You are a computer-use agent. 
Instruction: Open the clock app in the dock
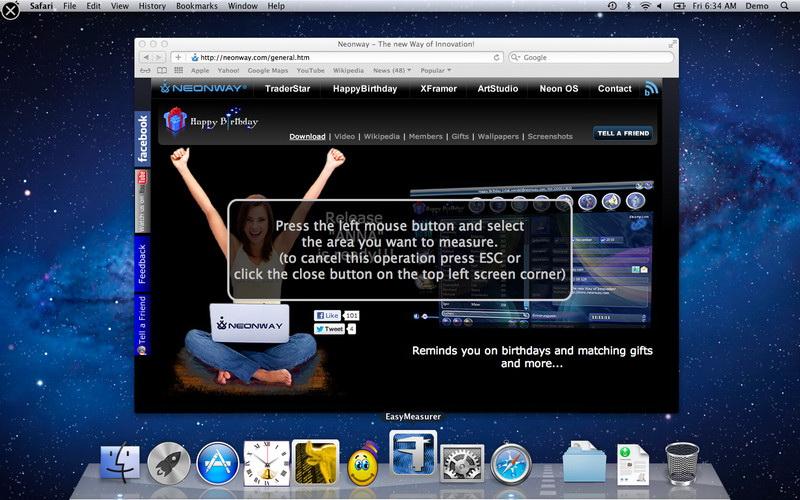click(x=266, y=463)
